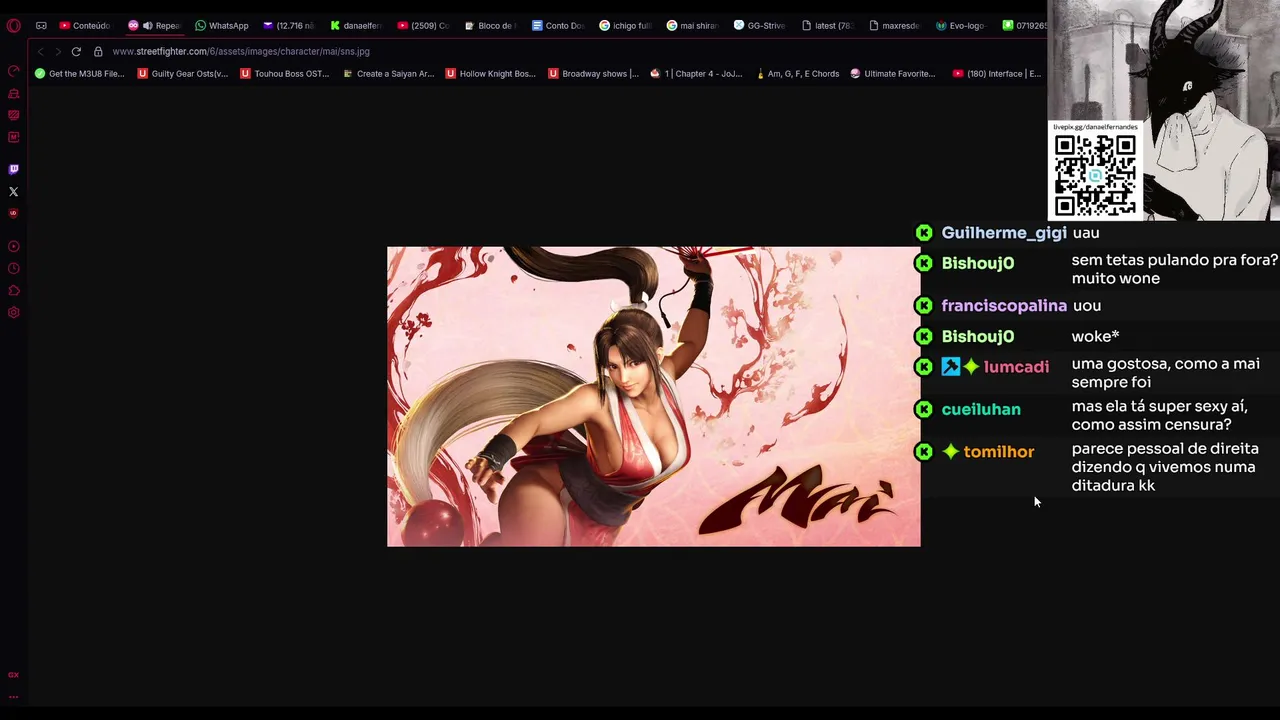This screenshot has width=1280, height=720.
Task: Open bookmark Am, G, F, E Chords
Action: (x=797, y=74)
